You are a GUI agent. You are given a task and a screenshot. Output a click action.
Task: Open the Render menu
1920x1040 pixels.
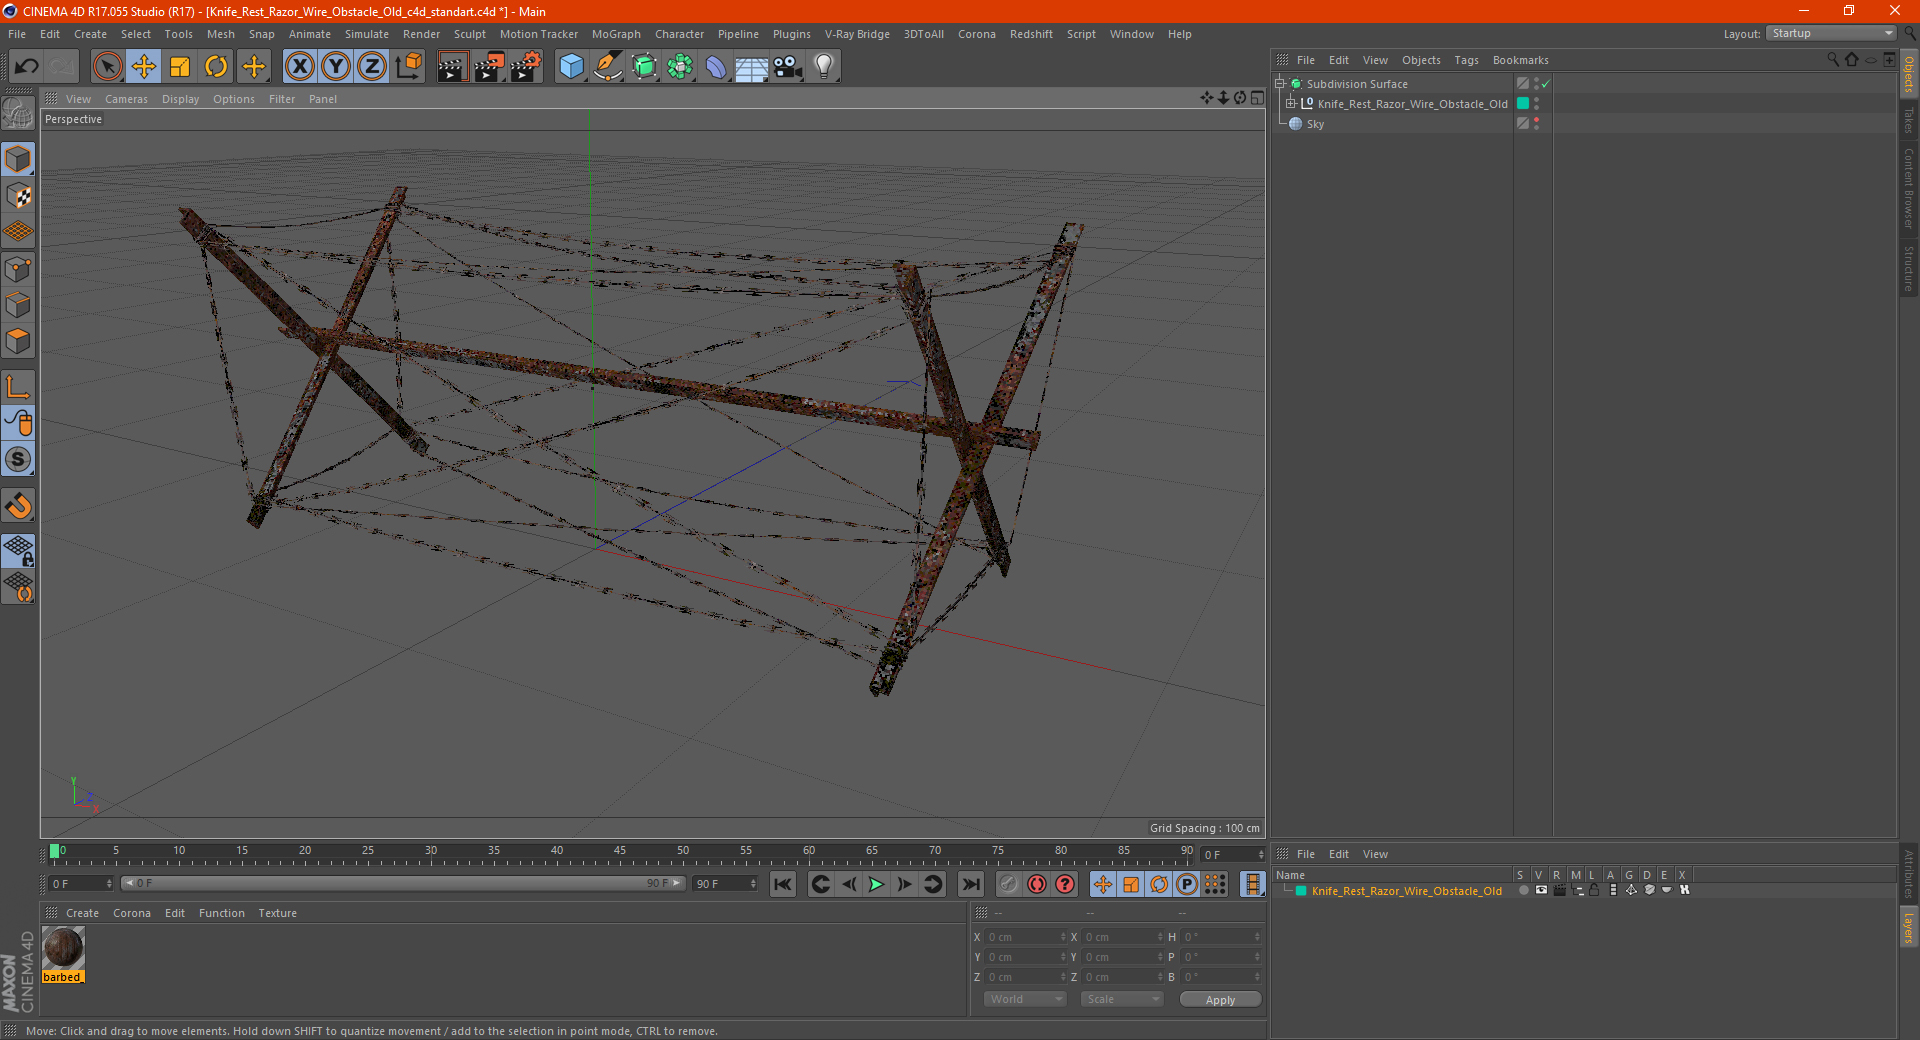(x=421, y=34)
